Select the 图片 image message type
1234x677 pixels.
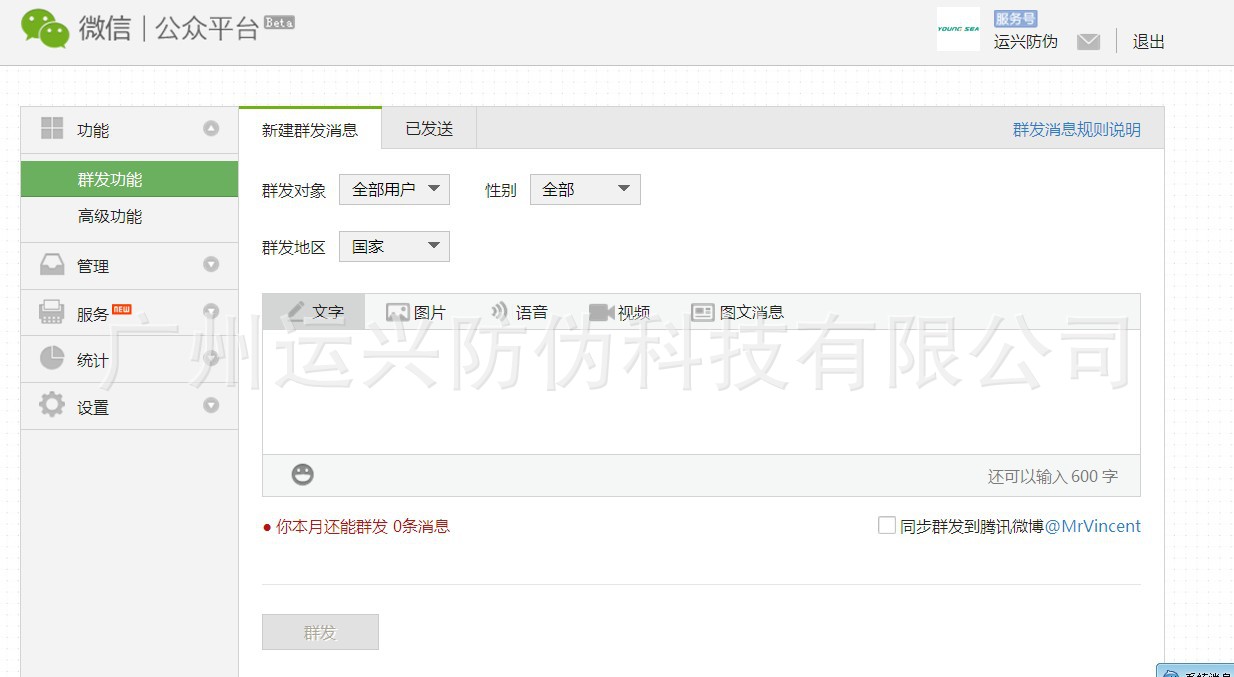416,312
